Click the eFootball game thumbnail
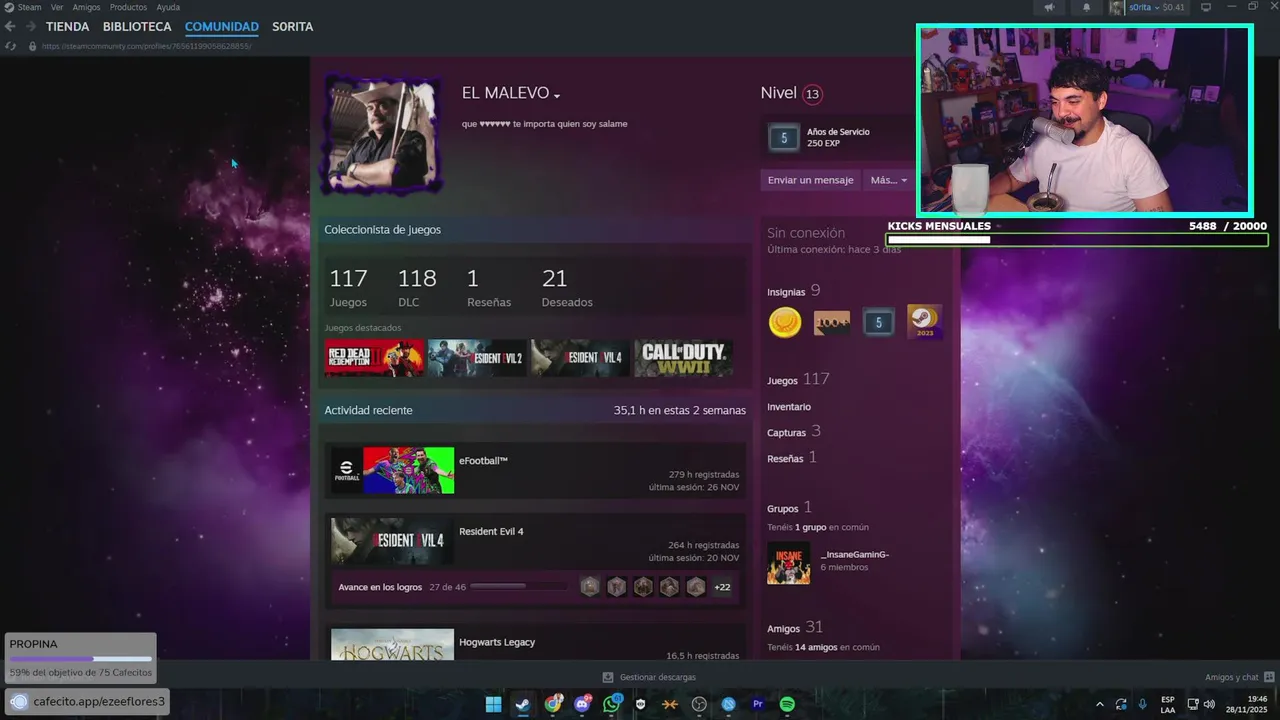Screen dimensions: 1280x720 pyautogui.click(x=392, y=470)
